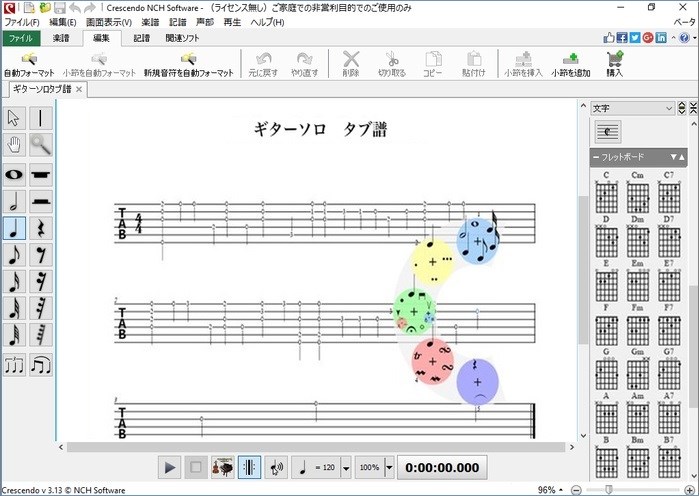The width and height of the screenshot is (699, 496).
Task: Select the eighth note tool
Action: [14, 255]
